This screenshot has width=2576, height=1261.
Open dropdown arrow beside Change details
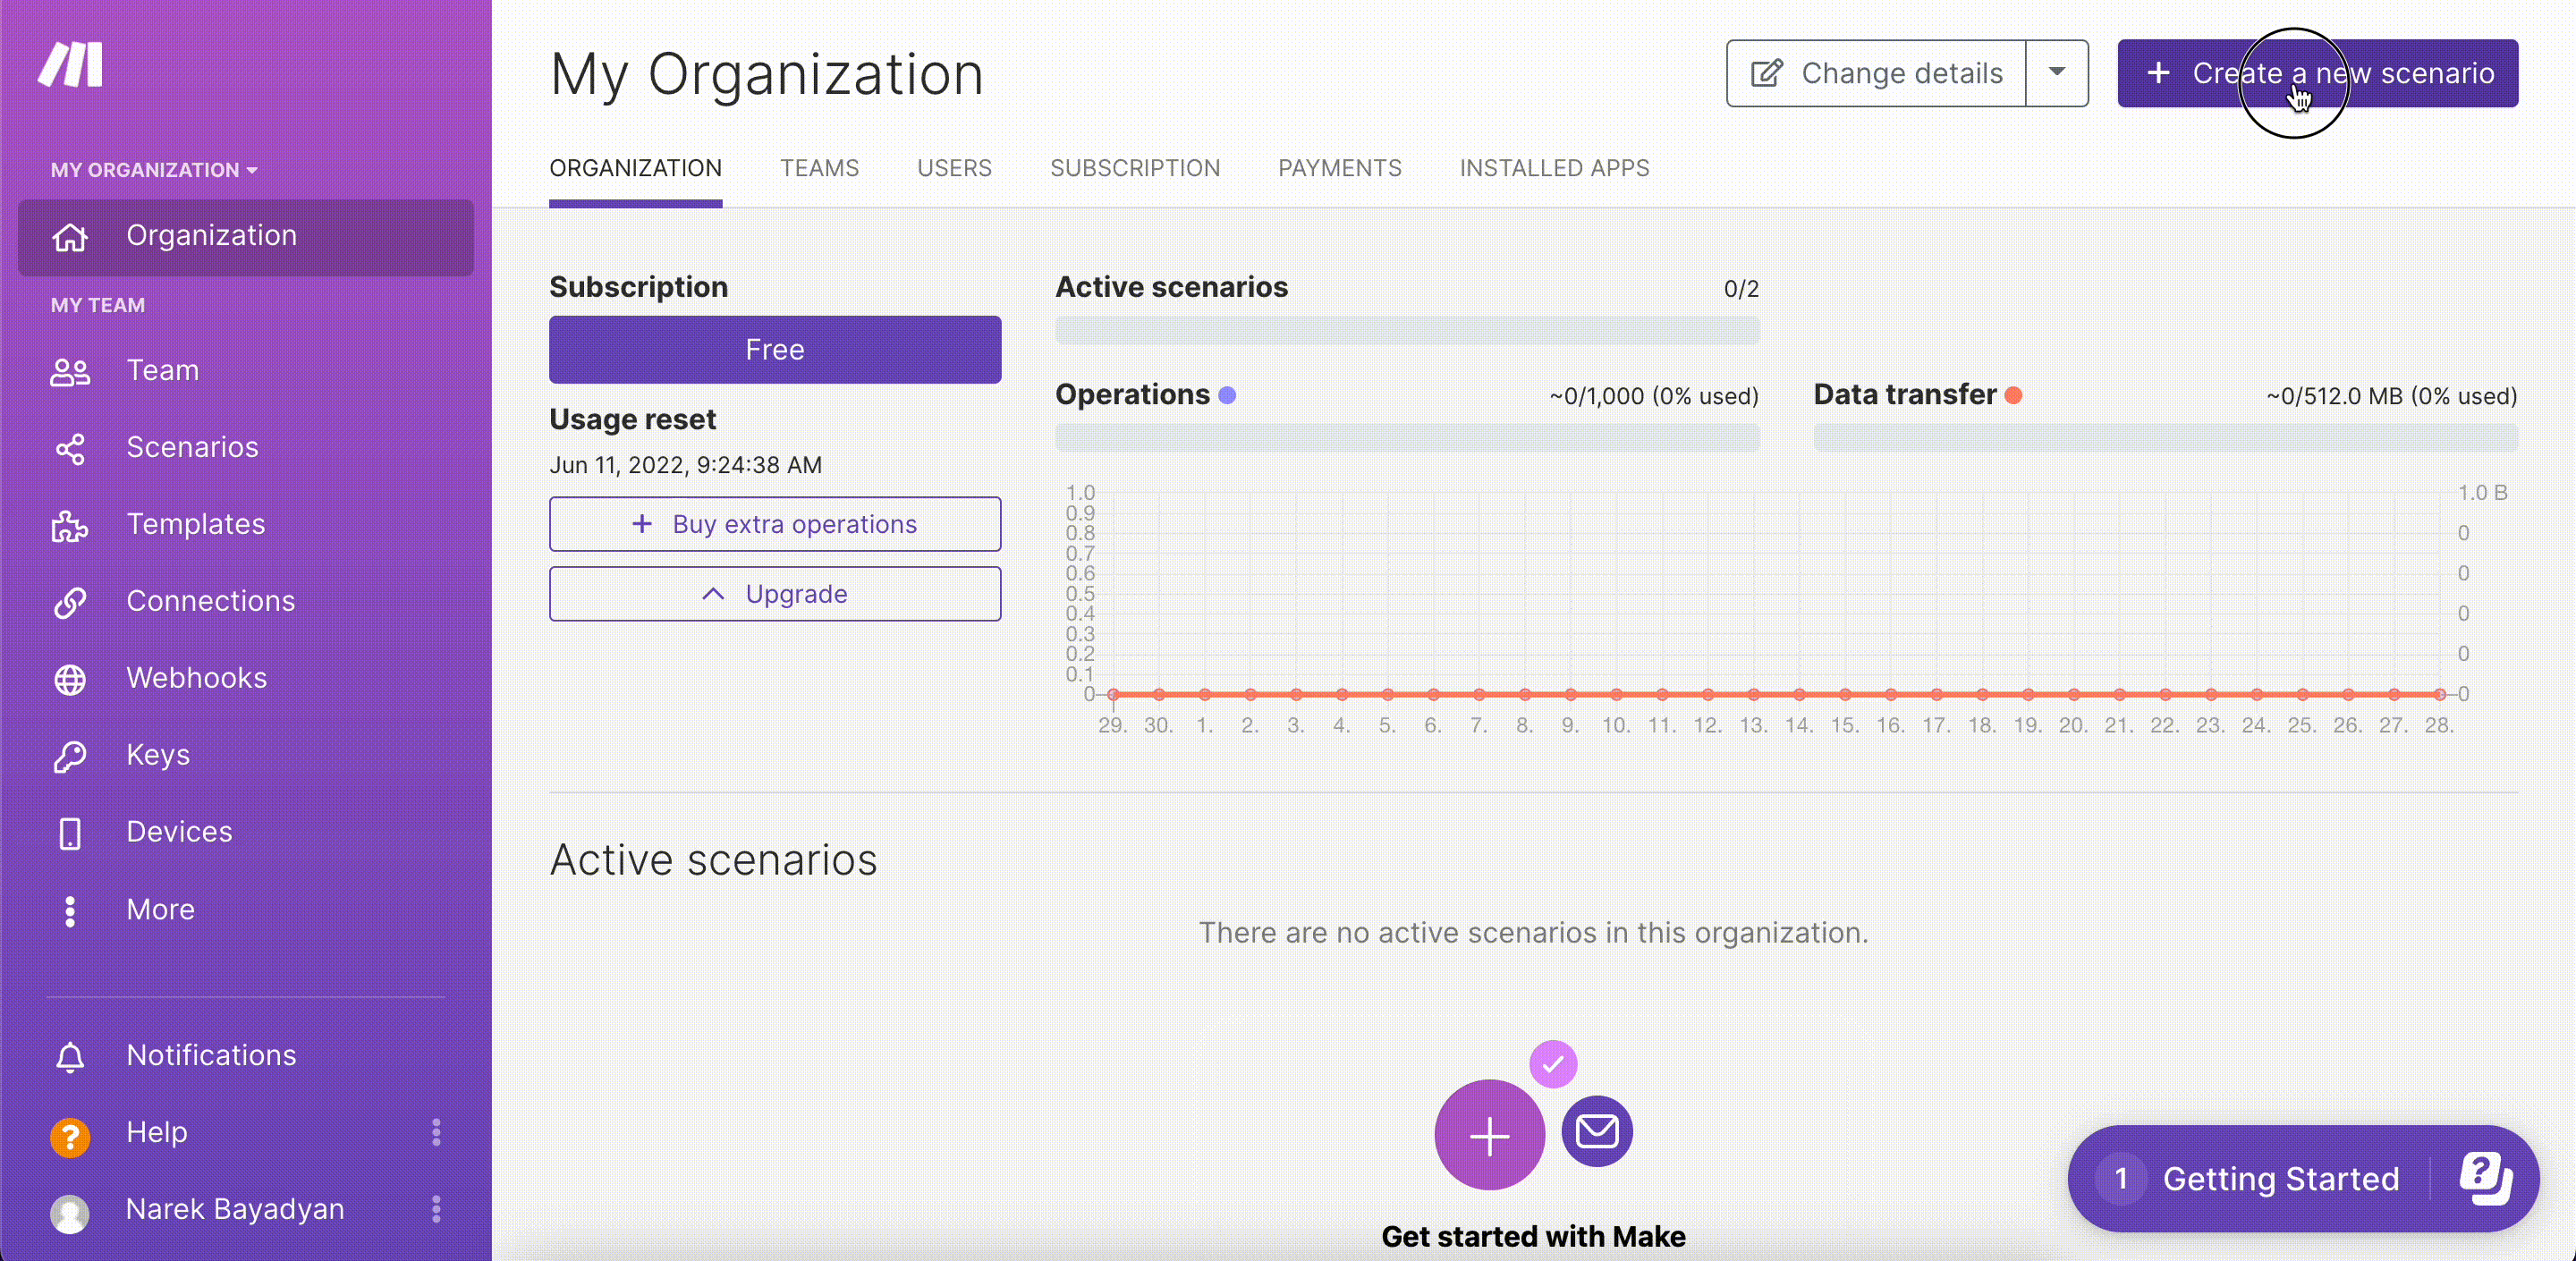point(2056,73)
